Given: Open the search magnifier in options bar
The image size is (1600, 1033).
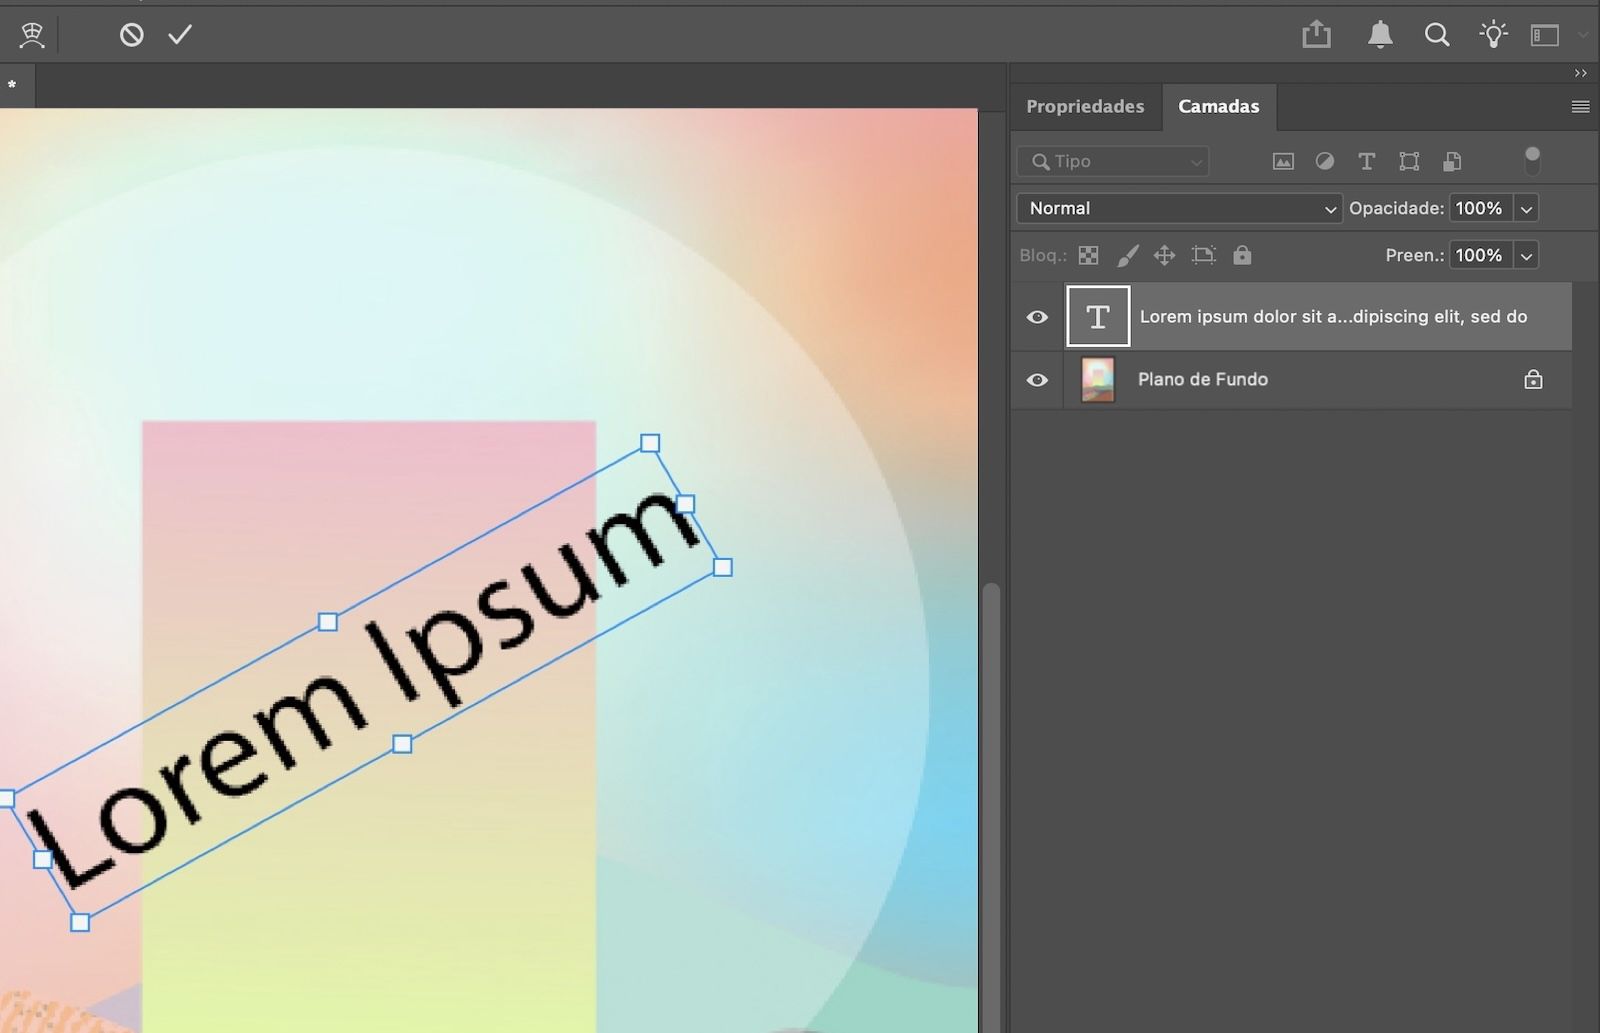Looking at the screenshot, I should point(1437,35).
